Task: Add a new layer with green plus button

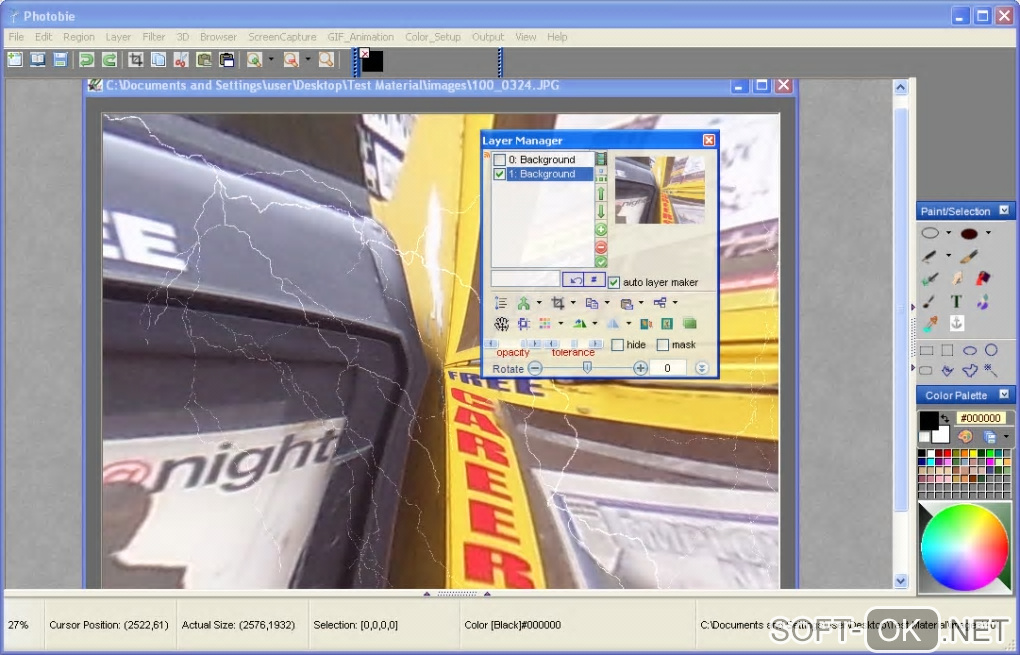Action: coord(601,230)
